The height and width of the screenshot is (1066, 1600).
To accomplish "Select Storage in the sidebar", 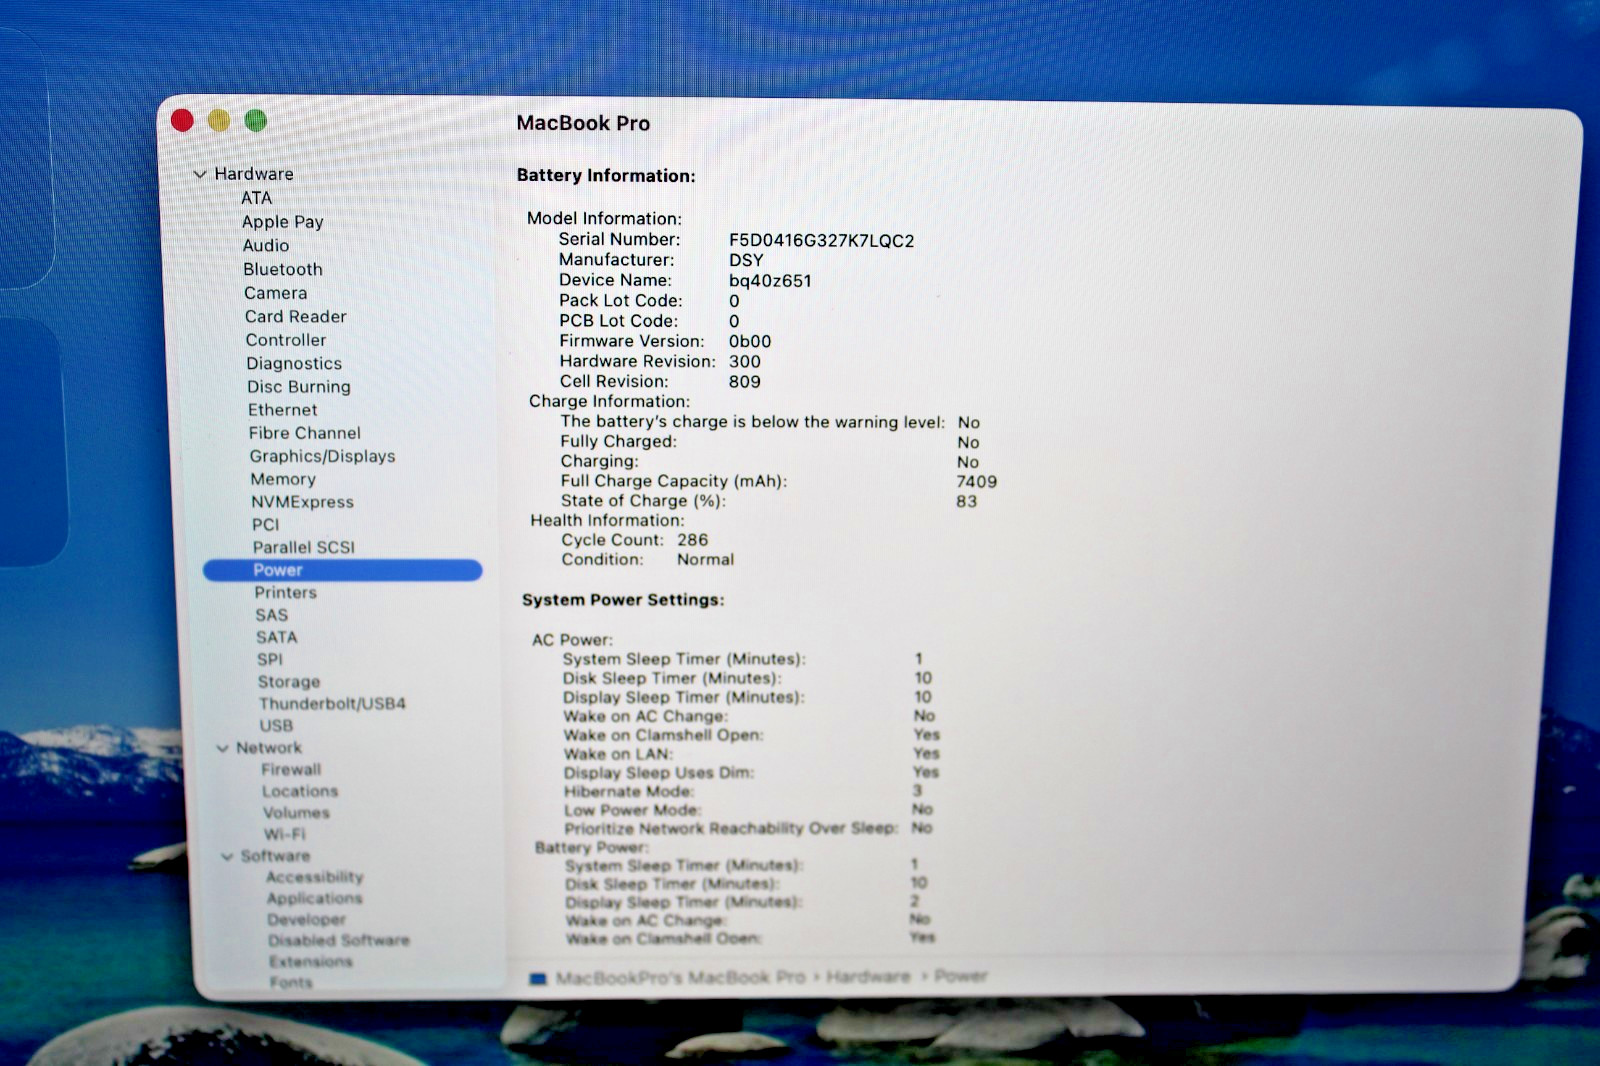I will 289,681.
